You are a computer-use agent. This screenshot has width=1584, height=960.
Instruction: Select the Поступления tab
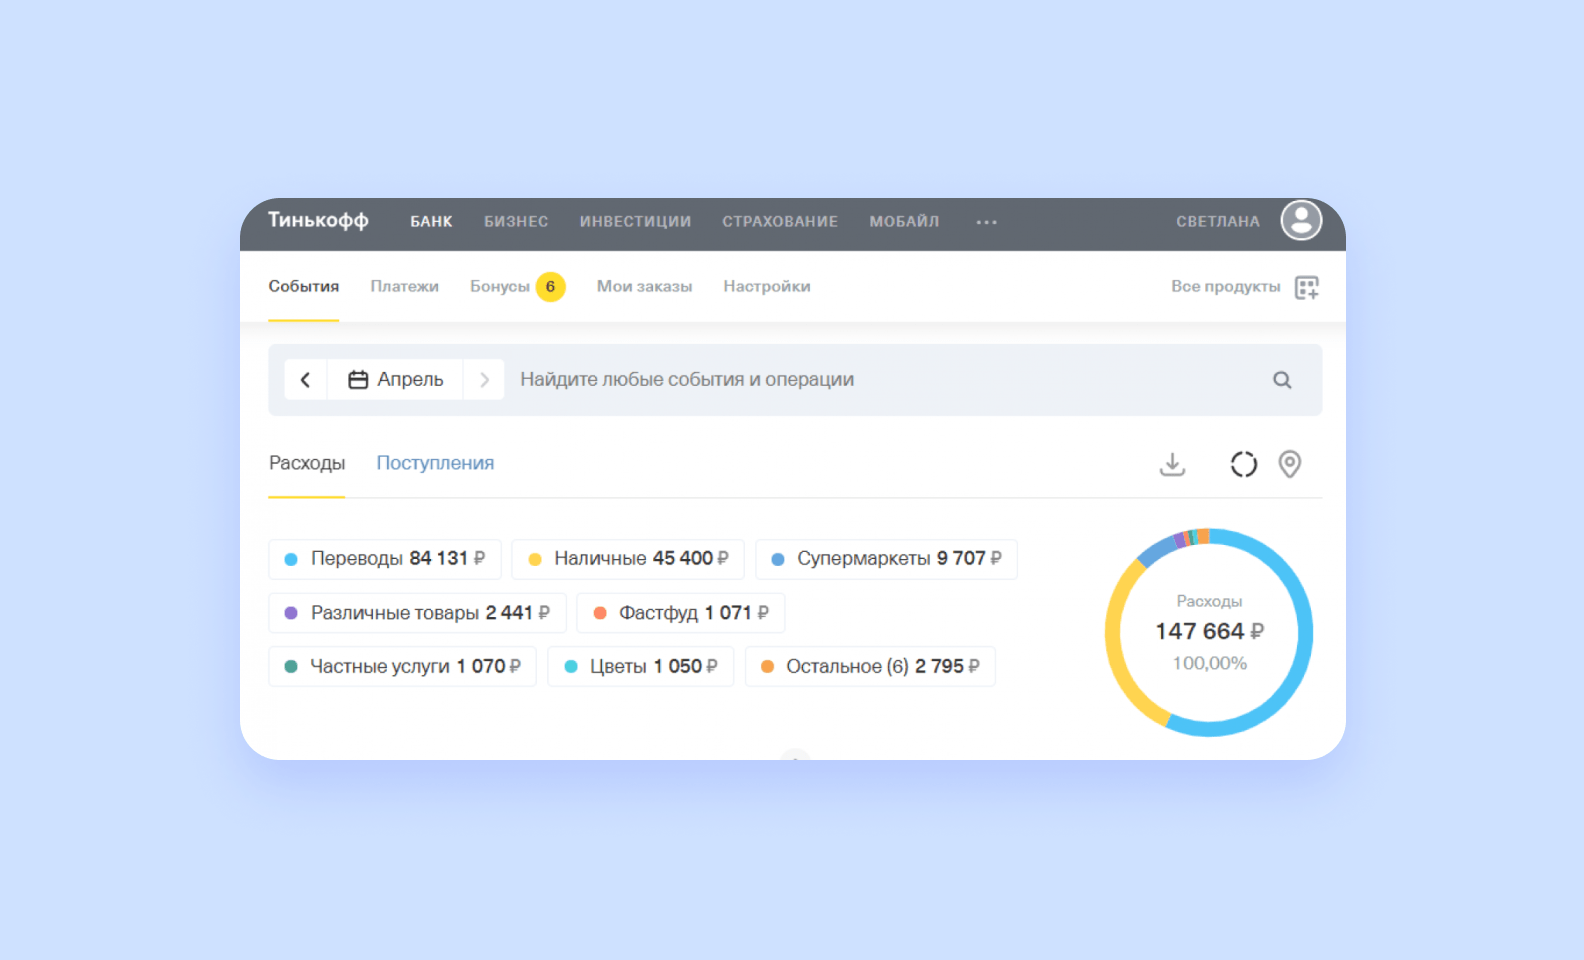[x=435, y=463]
